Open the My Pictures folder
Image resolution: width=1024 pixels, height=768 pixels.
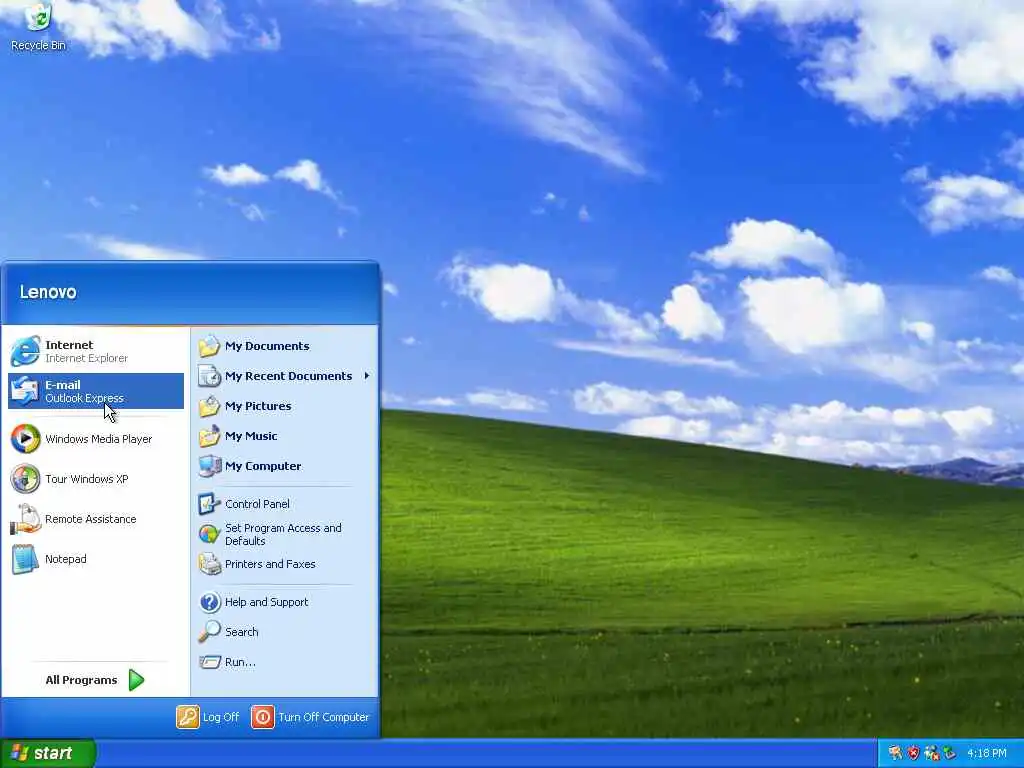284,406
